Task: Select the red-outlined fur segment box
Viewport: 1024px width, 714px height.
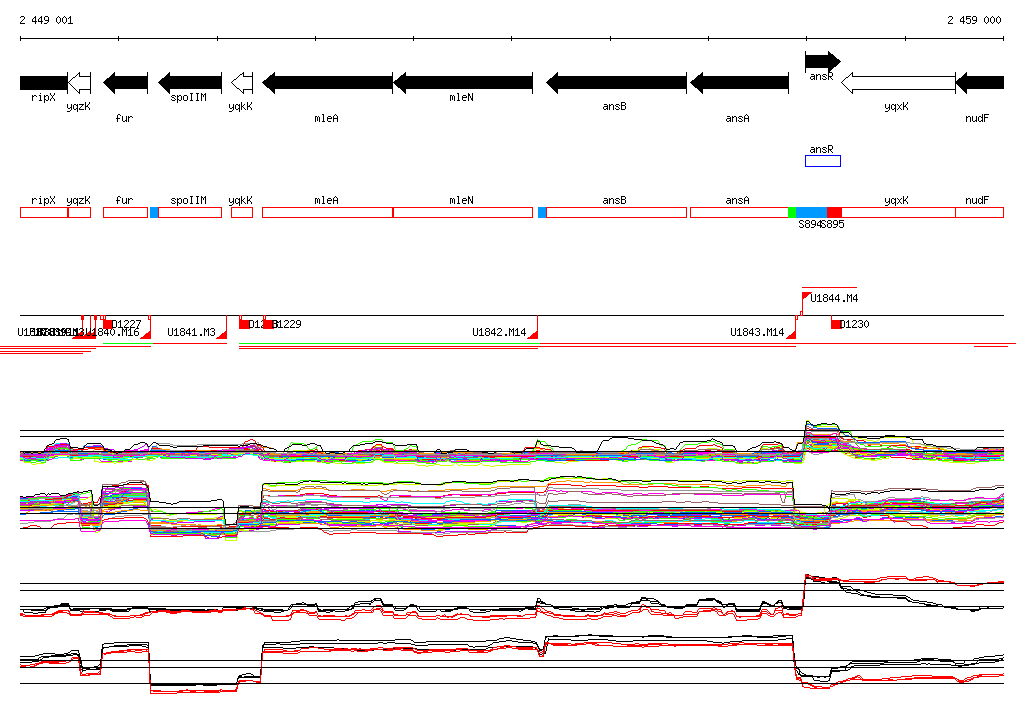Action: coord(125,212)
